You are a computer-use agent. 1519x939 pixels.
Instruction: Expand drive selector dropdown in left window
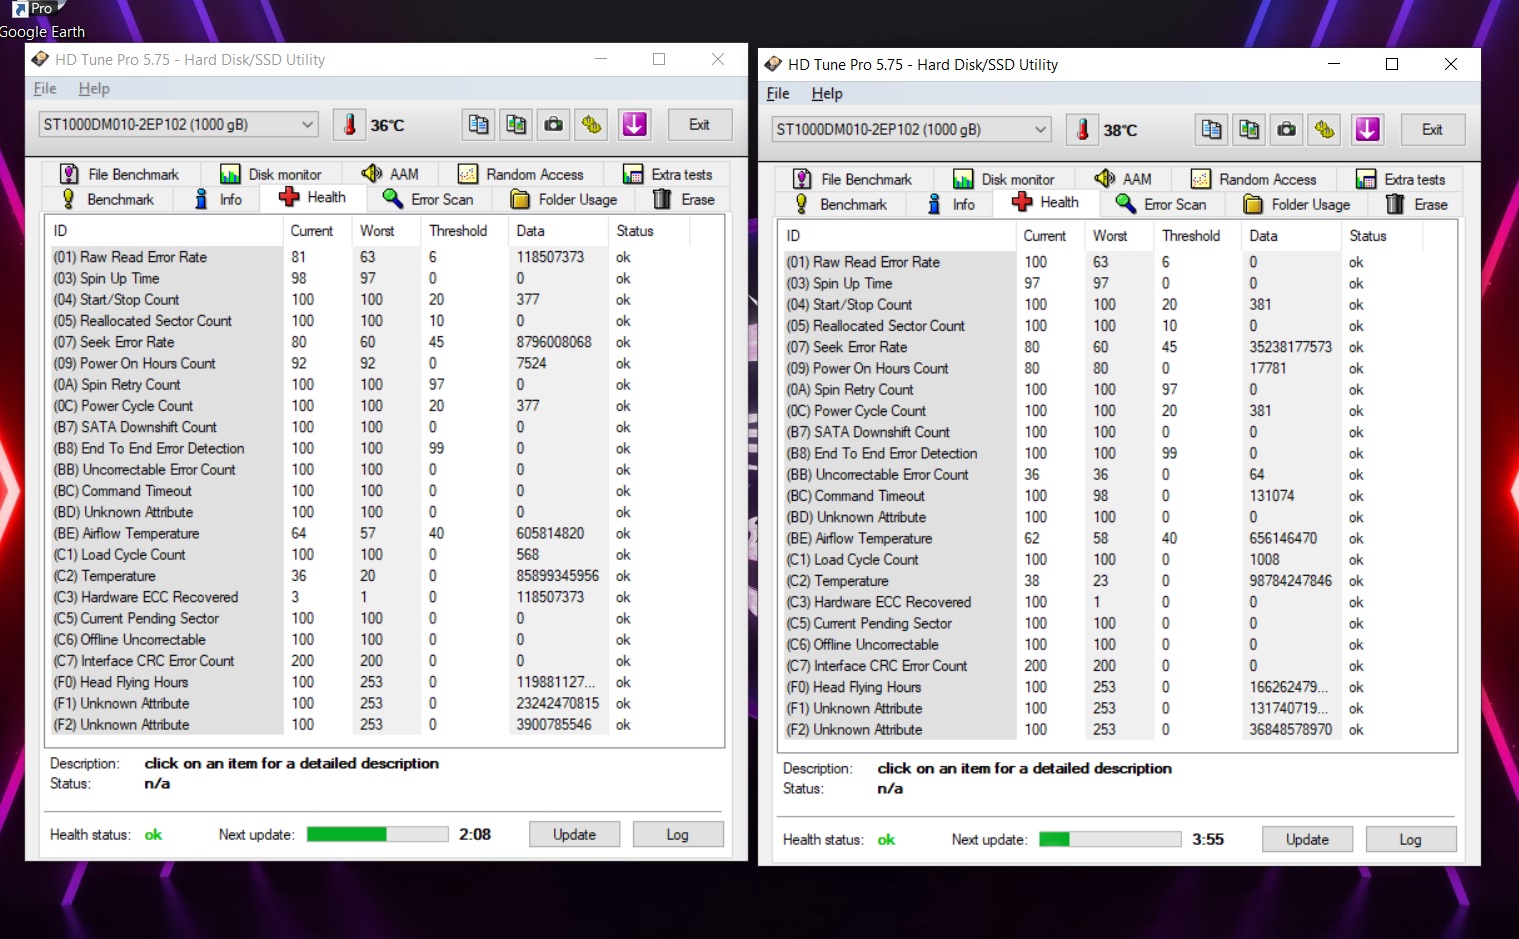pyautogui.click(x=307, y=125)
